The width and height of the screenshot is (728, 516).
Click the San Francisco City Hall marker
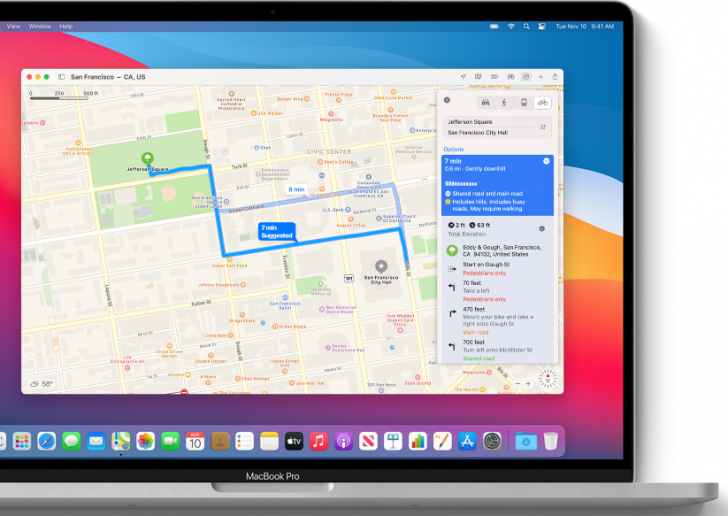pos(381,266)
